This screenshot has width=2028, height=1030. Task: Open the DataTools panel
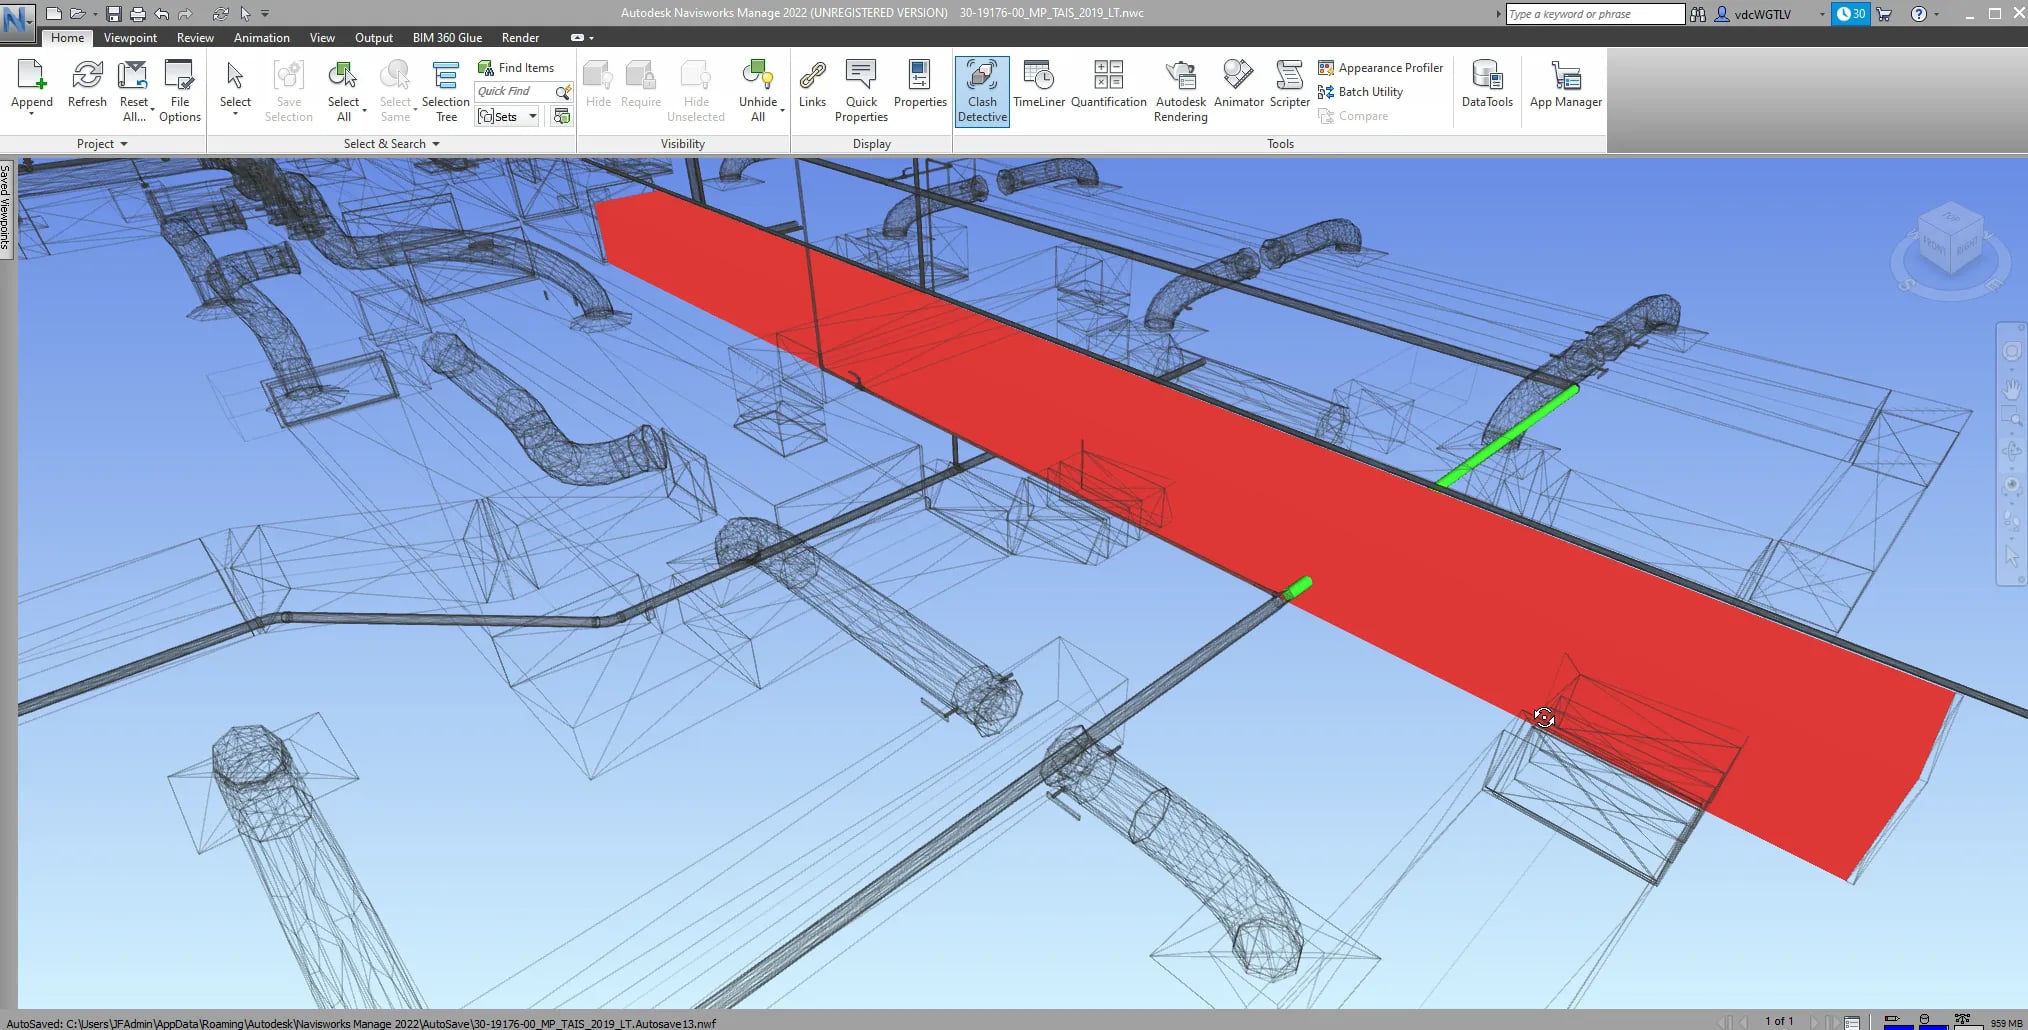pos(1487,90)
